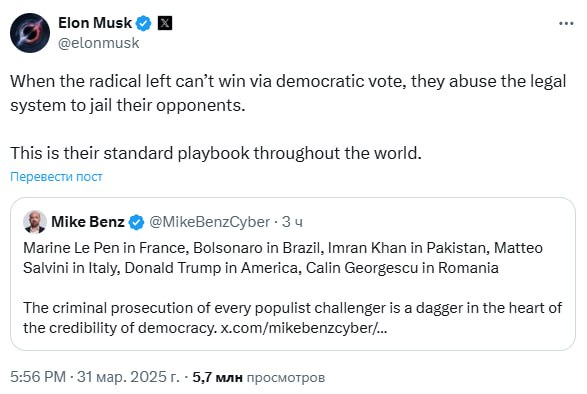587x394 pixels.
Task: Click the 31 мар. 2025 г. date
Action: click(x=128, y=377)
